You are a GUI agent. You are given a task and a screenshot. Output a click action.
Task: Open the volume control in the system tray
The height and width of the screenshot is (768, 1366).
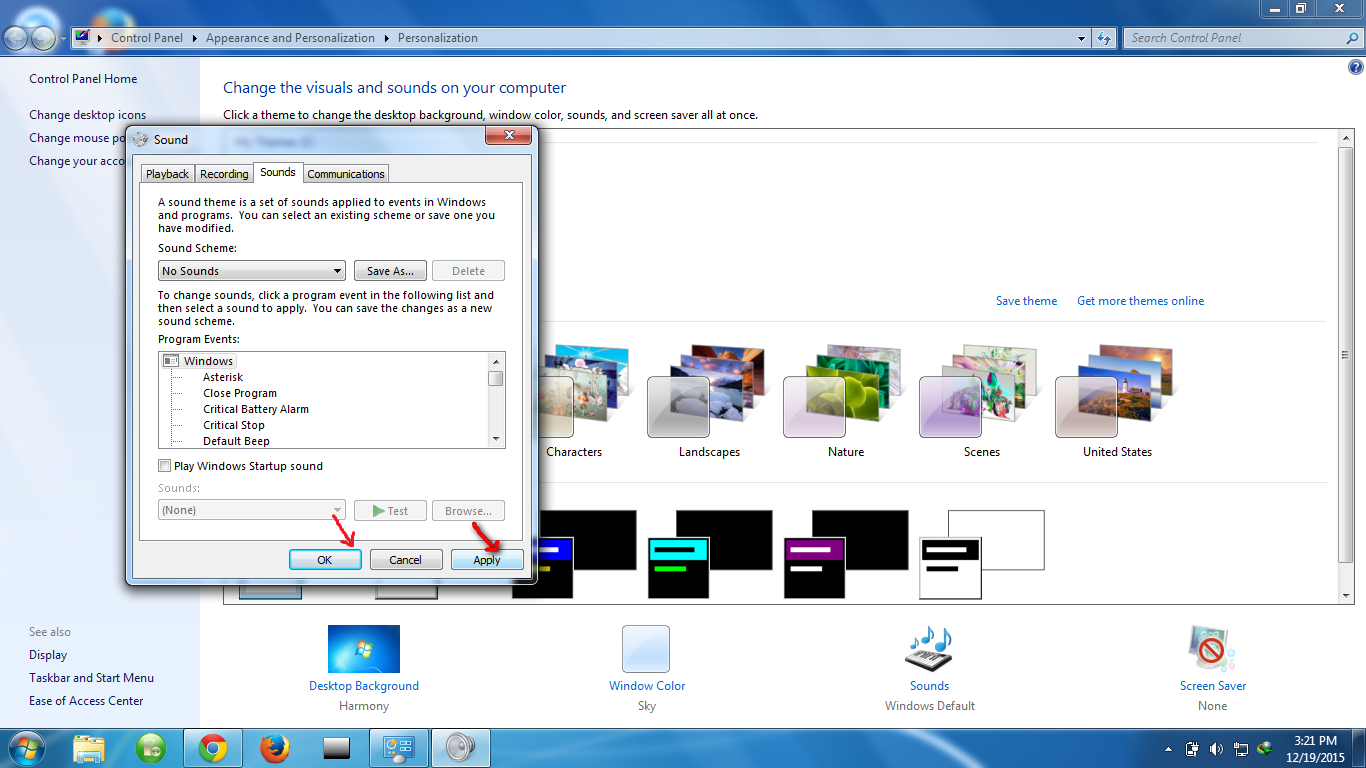point(1216,748)
